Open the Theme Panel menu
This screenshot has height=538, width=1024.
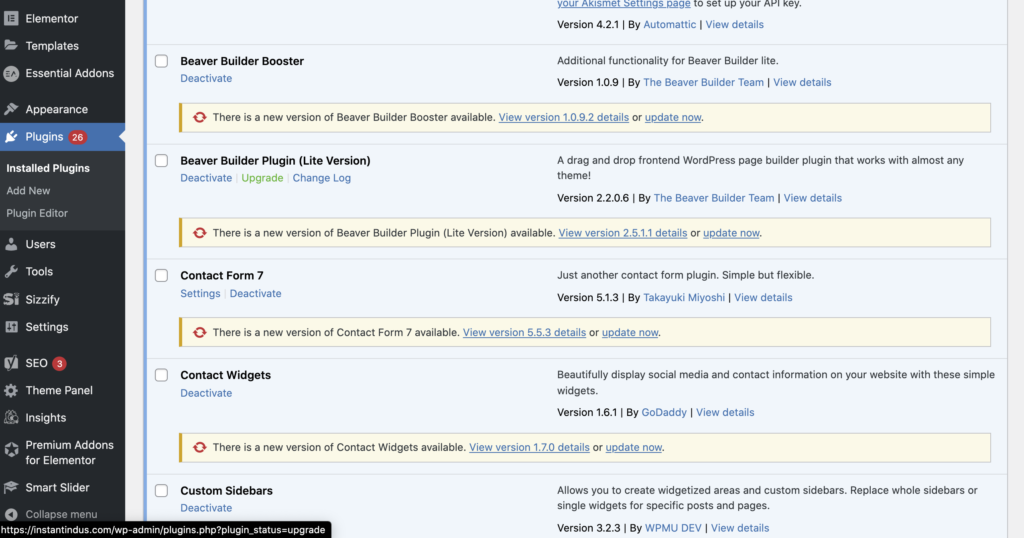click(x=59, y=390)
